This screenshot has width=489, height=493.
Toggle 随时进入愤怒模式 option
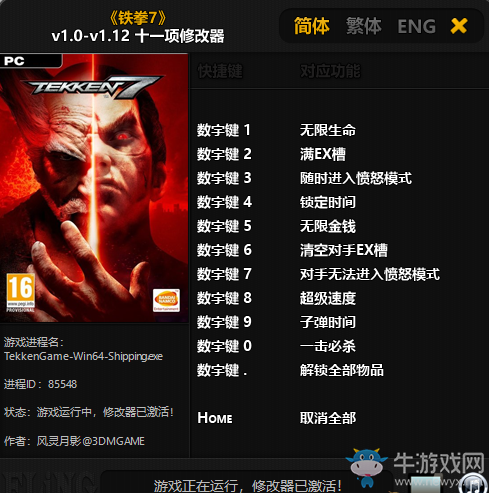click(356, 178)
